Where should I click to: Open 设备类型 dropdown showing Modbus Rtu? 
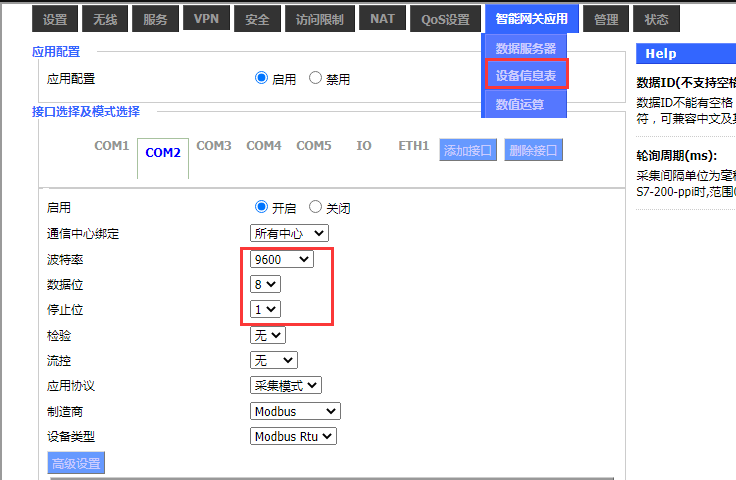293,436
